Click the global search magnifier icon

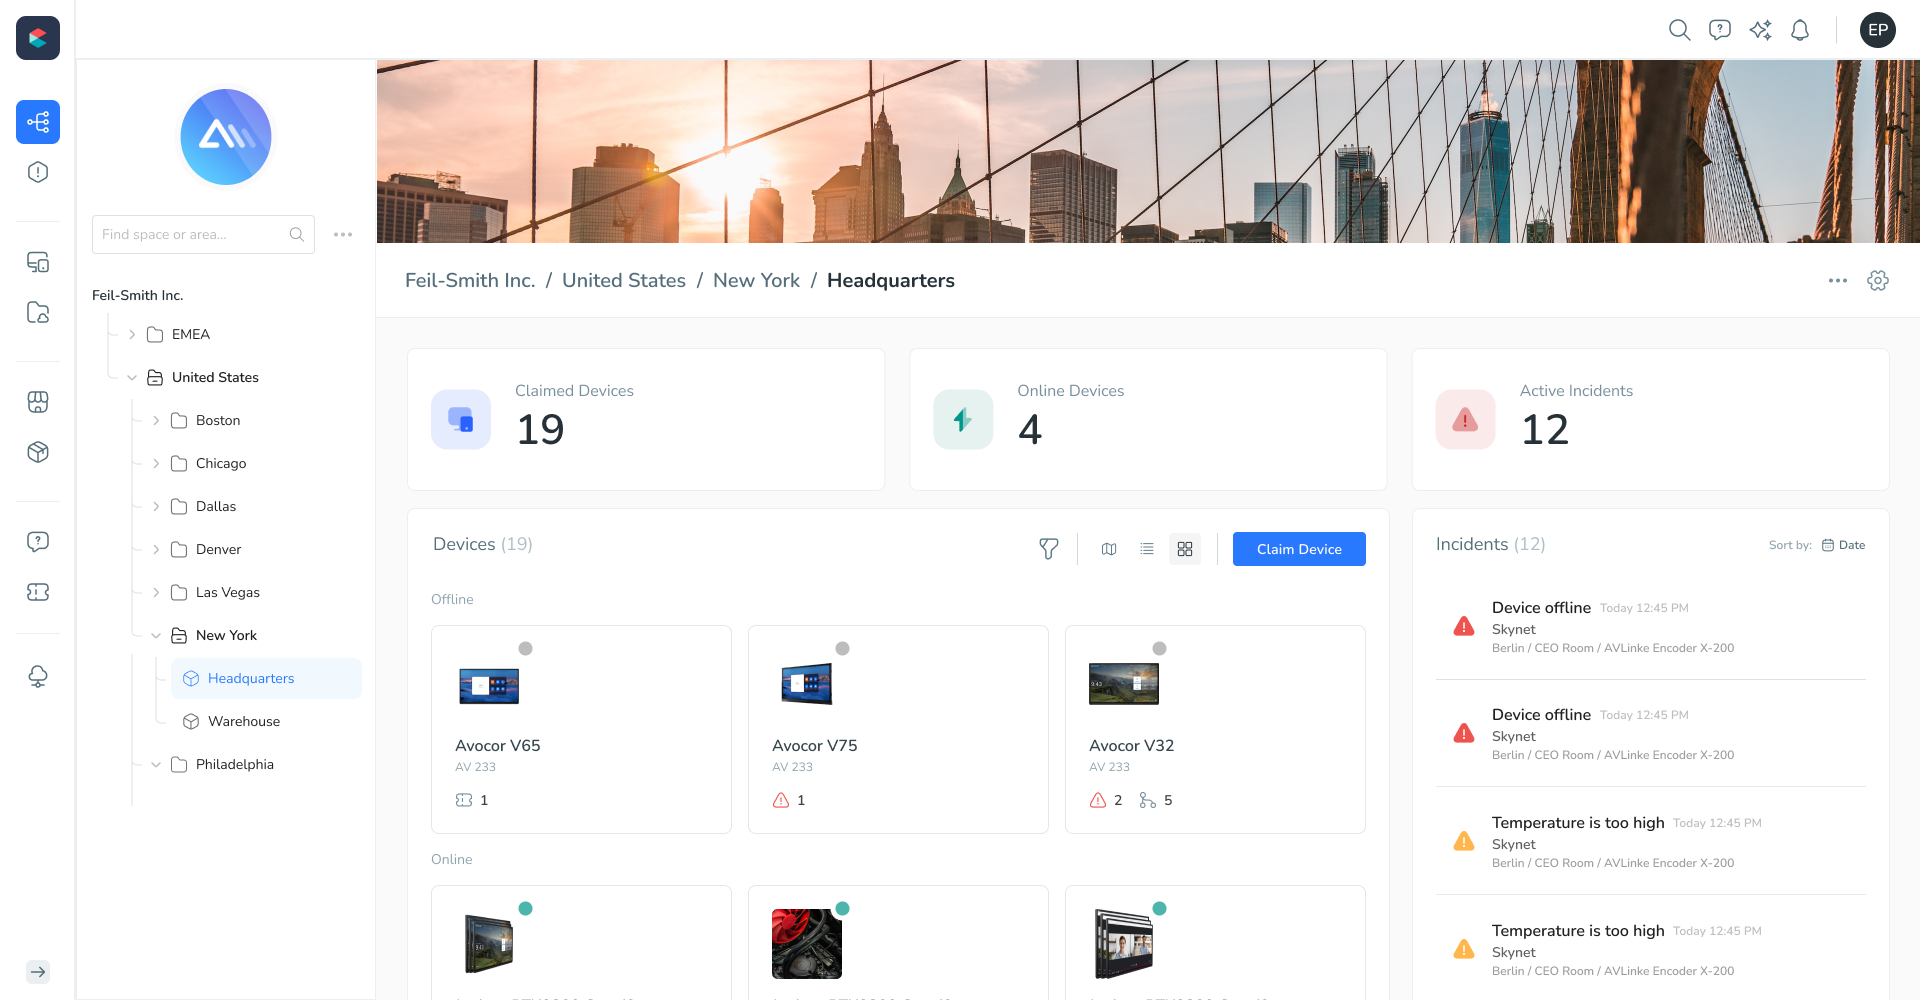tap(1680, 30)
